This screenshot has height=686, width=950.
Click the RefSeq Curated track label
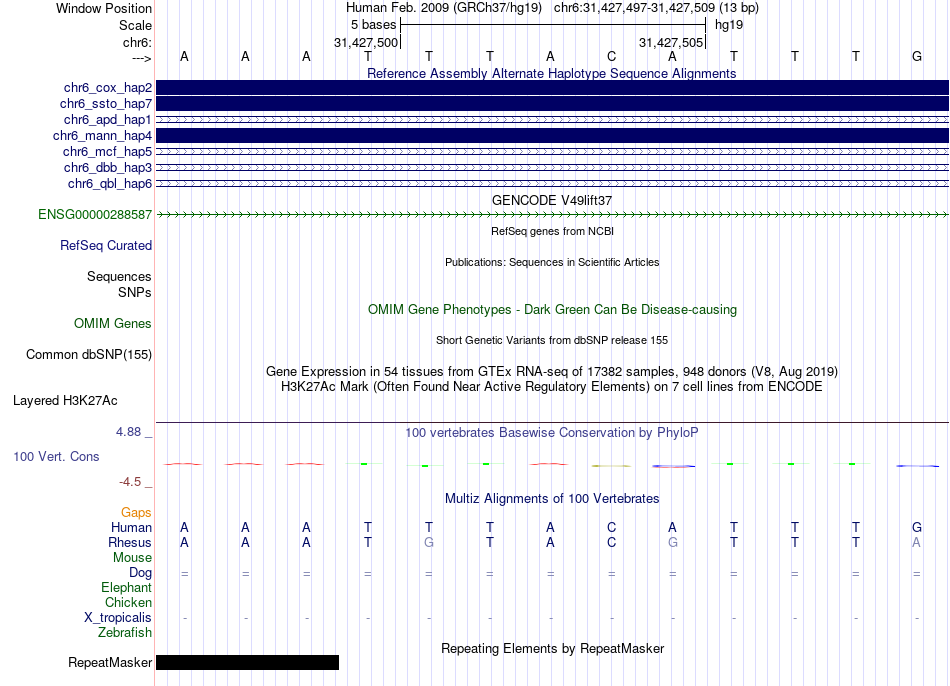click(x=106, y=245)
